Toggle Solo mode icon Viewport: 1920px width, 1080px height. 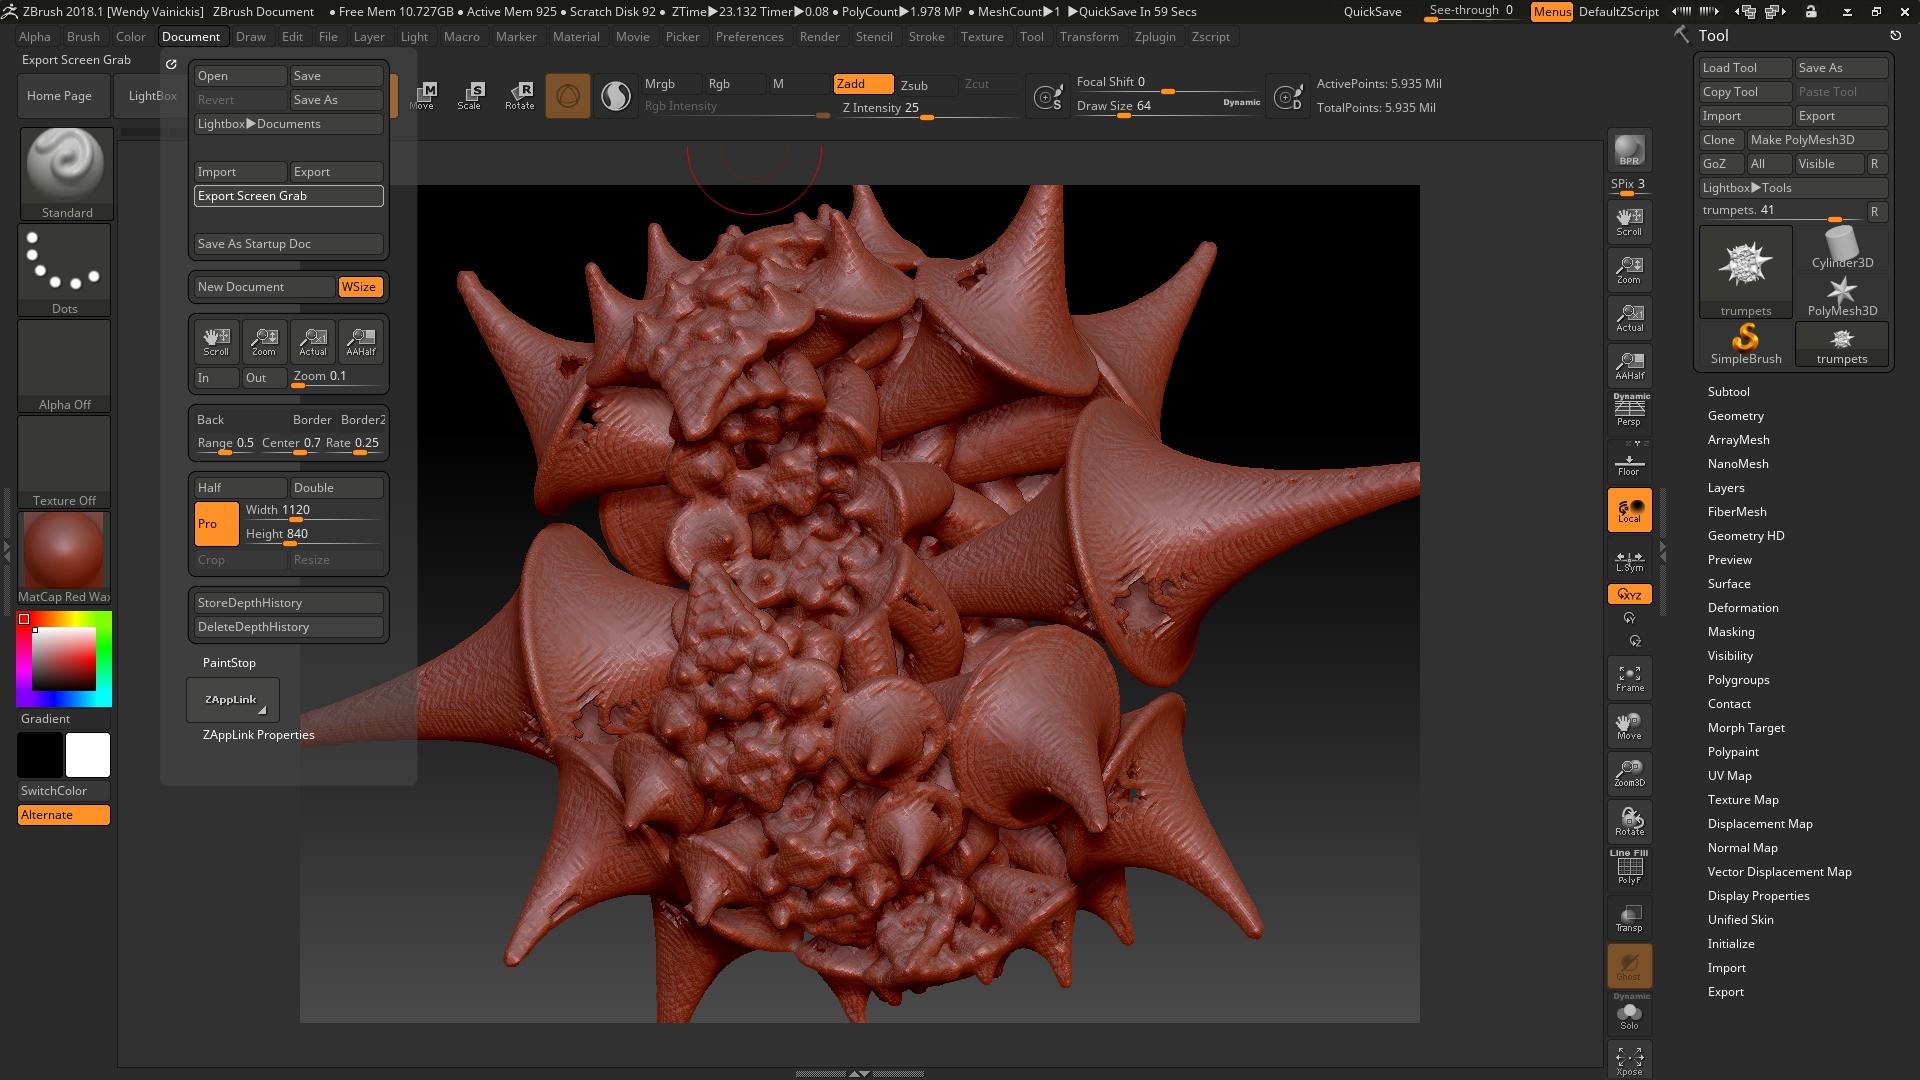1629,1012
